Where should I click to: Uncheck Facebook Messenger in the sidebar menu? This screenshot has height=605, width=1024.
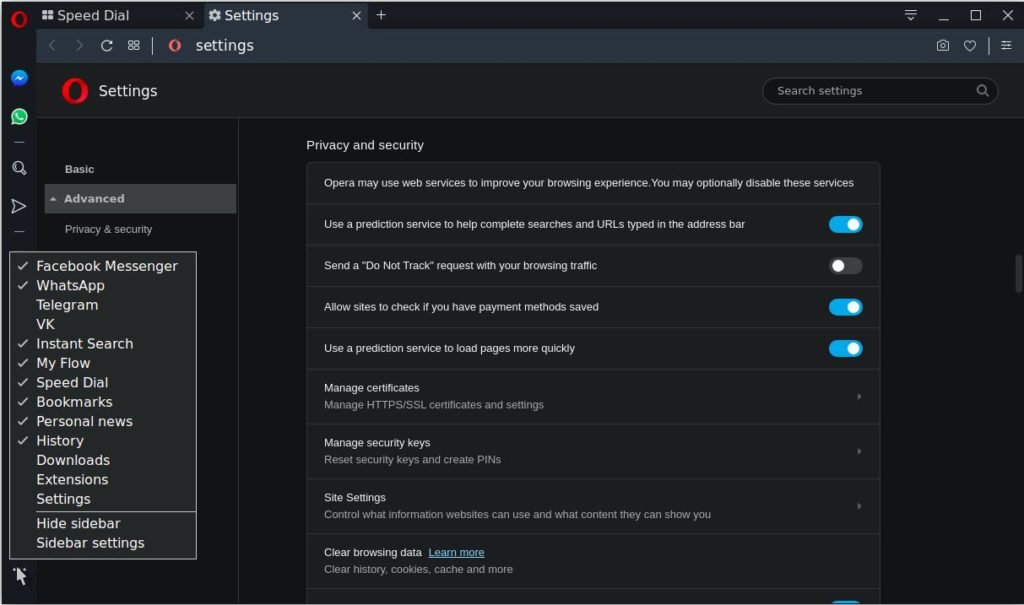[103, 266]
